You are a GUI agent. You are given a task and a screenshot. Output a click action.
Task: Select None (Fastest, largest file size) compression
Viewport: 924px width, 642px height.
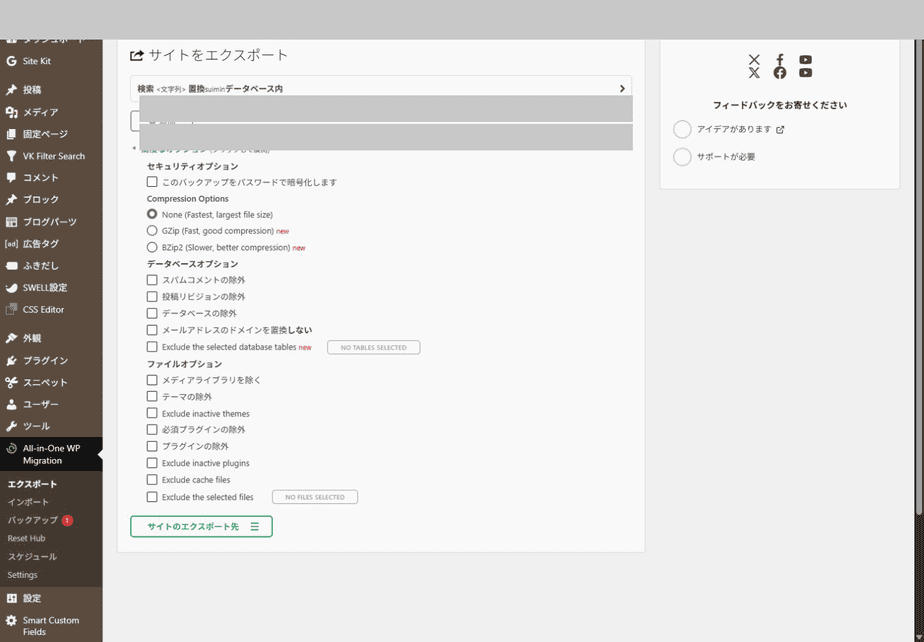152,214
